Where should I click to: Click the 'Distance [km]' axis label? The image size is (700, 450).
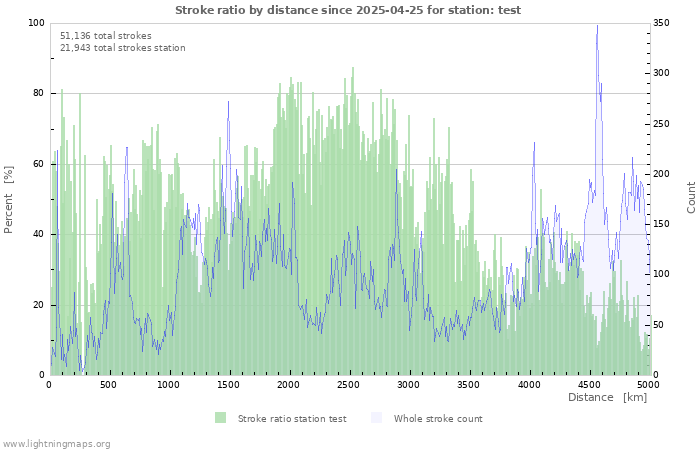[608, 397]
